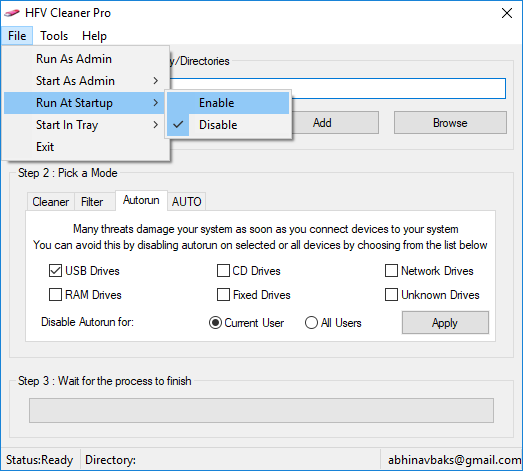Viewport: 523px width, 471px height.
Task: Check the Fixed Drives checkbox
Action: [223, 295]
